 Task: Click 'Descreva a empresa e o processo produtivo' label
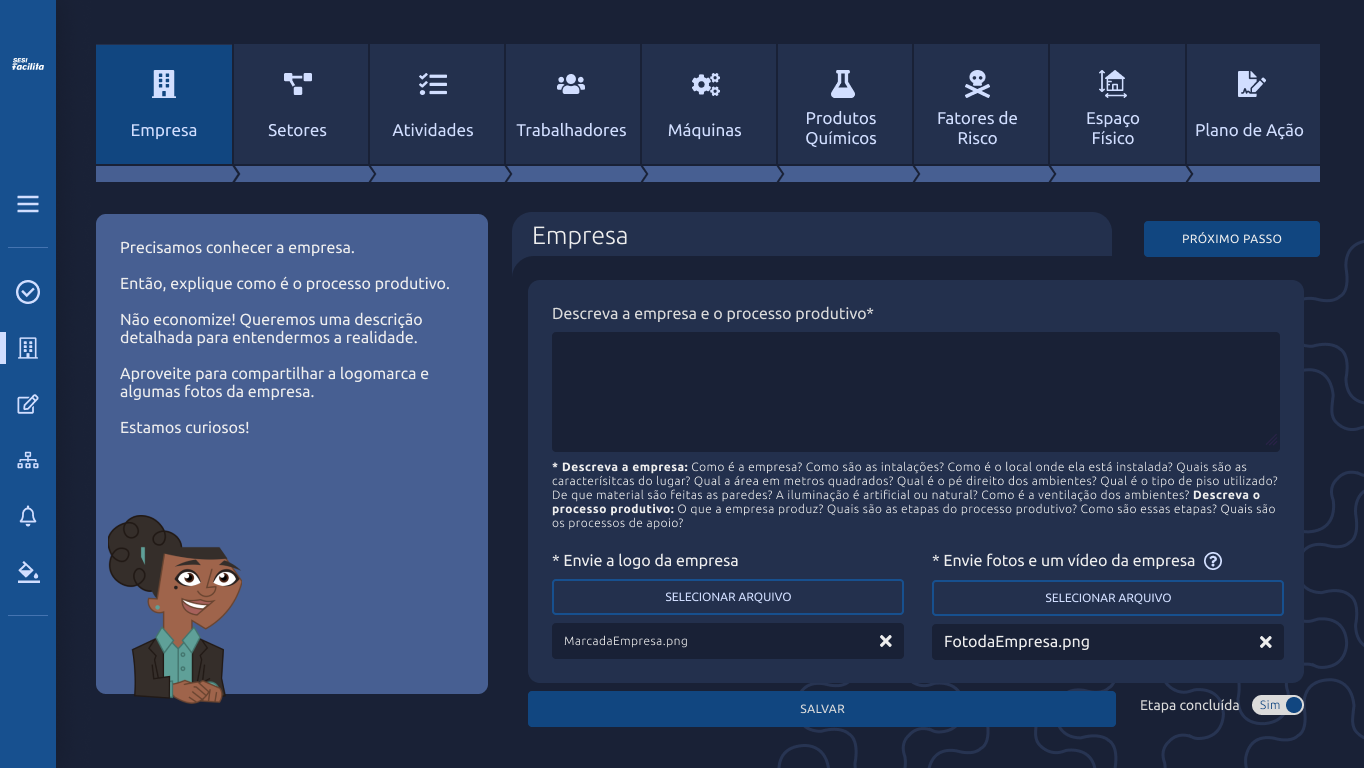(713, 314)
